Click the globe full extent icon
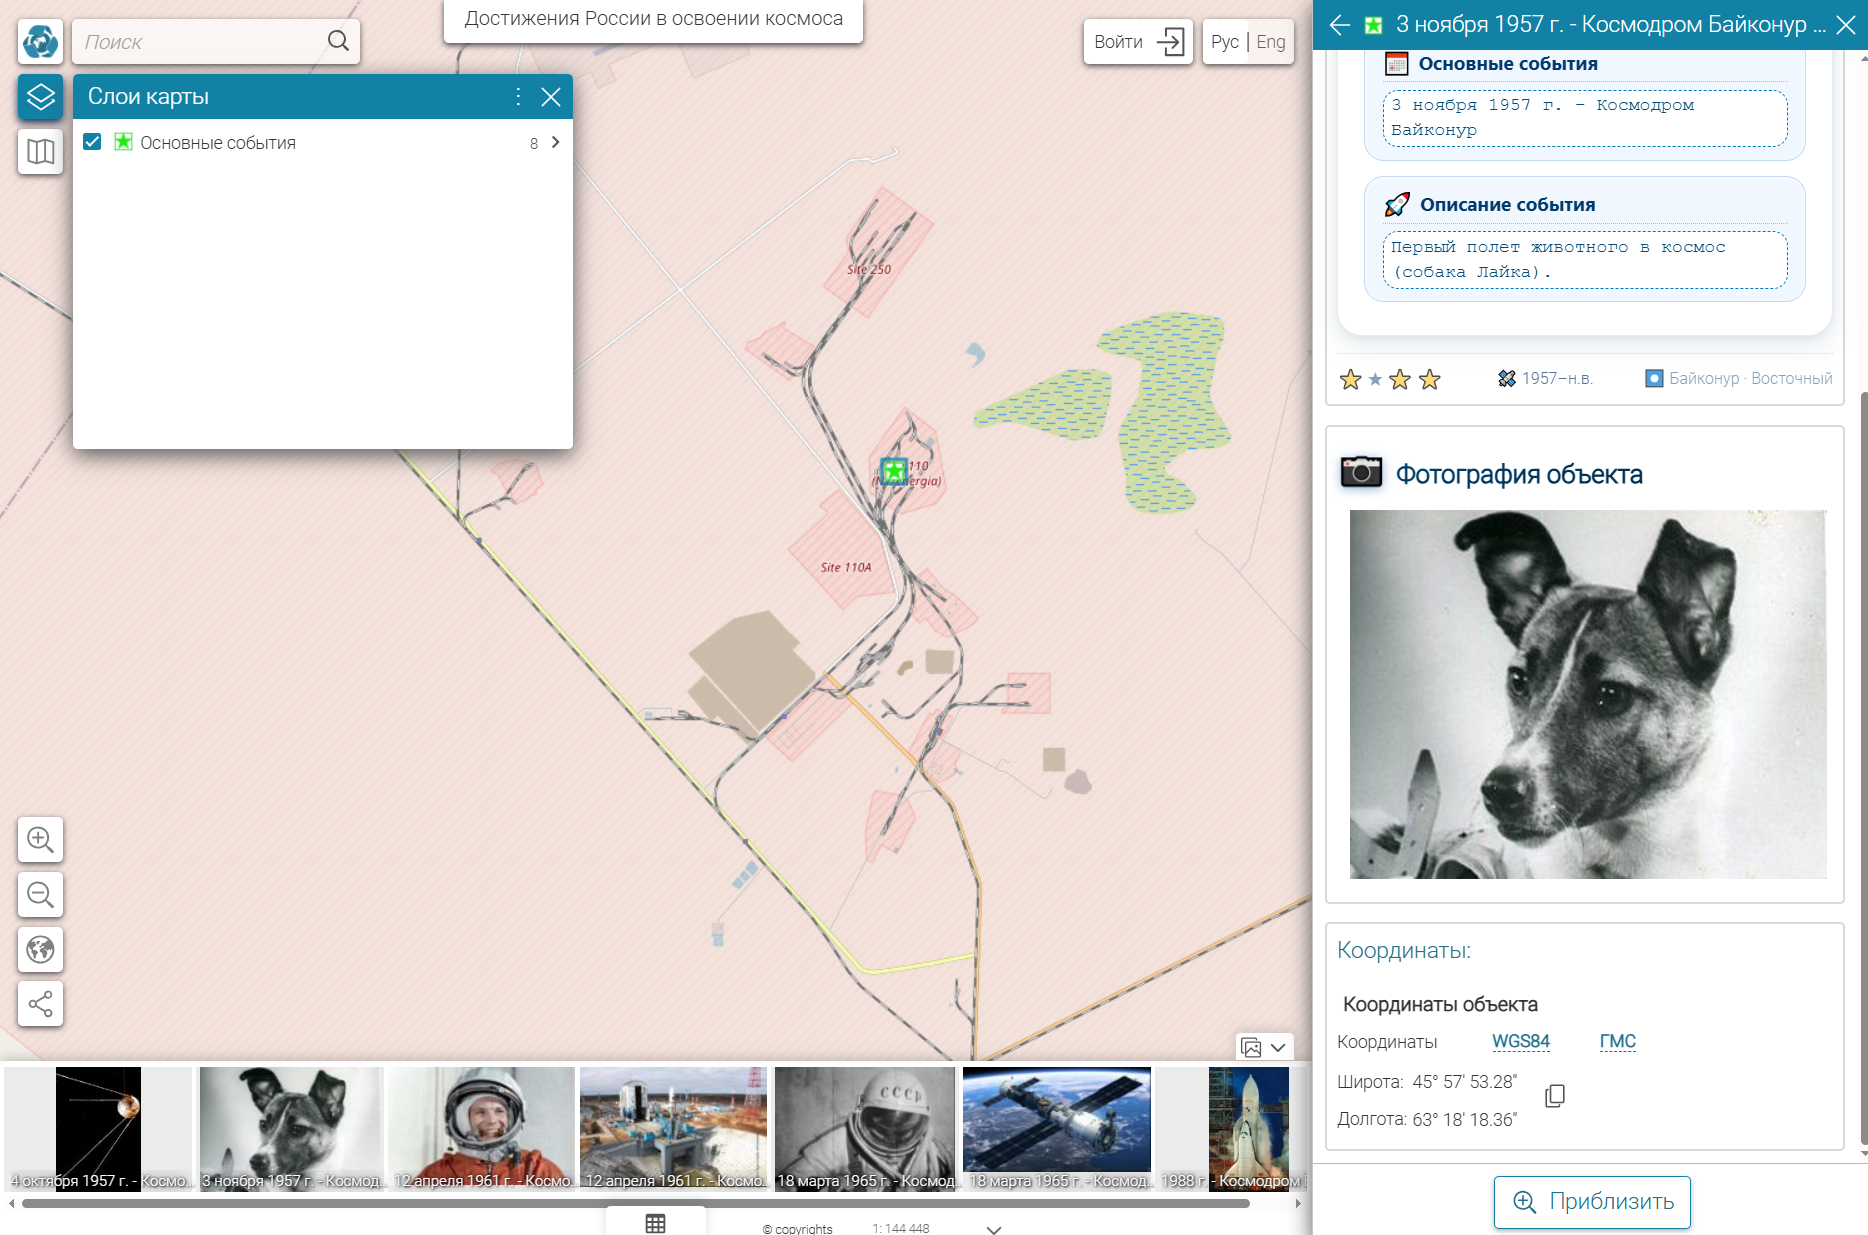This screenshot has width=1868, height=1235. click(40, 949)
